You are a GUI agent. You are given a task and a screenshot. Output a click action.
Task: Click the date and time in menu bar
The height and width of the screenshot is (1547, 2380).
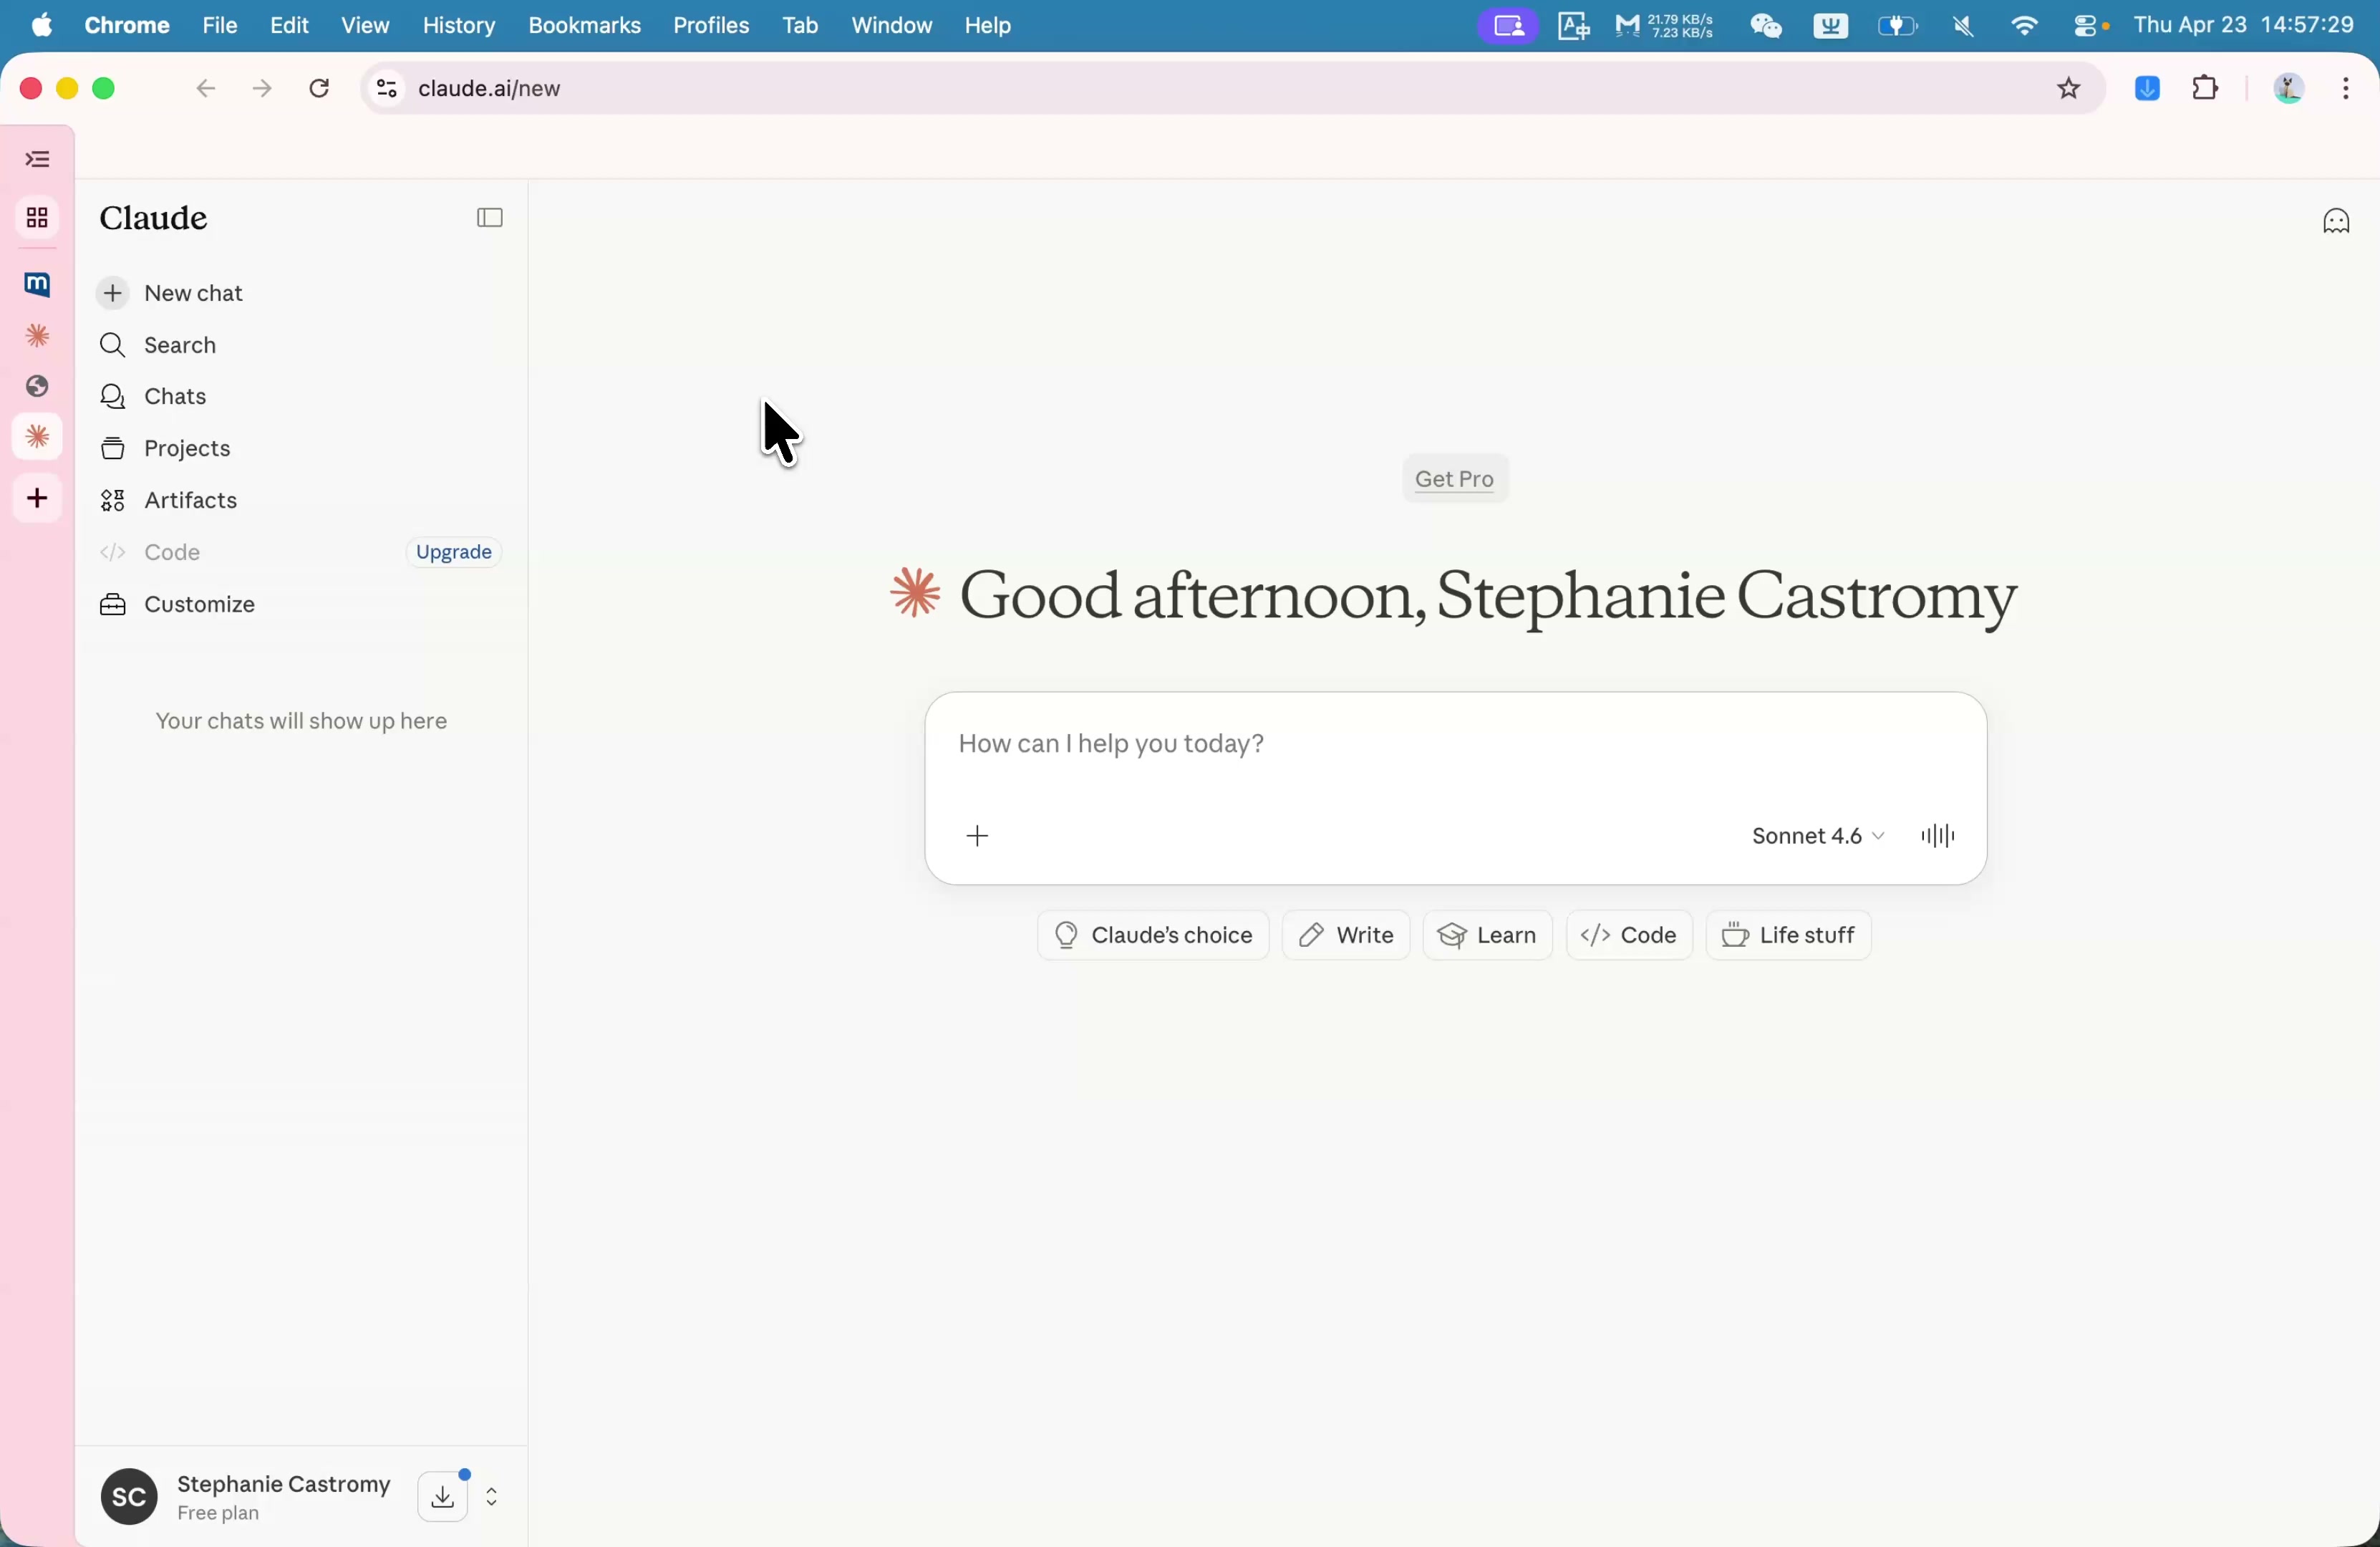coord(2245,25)
